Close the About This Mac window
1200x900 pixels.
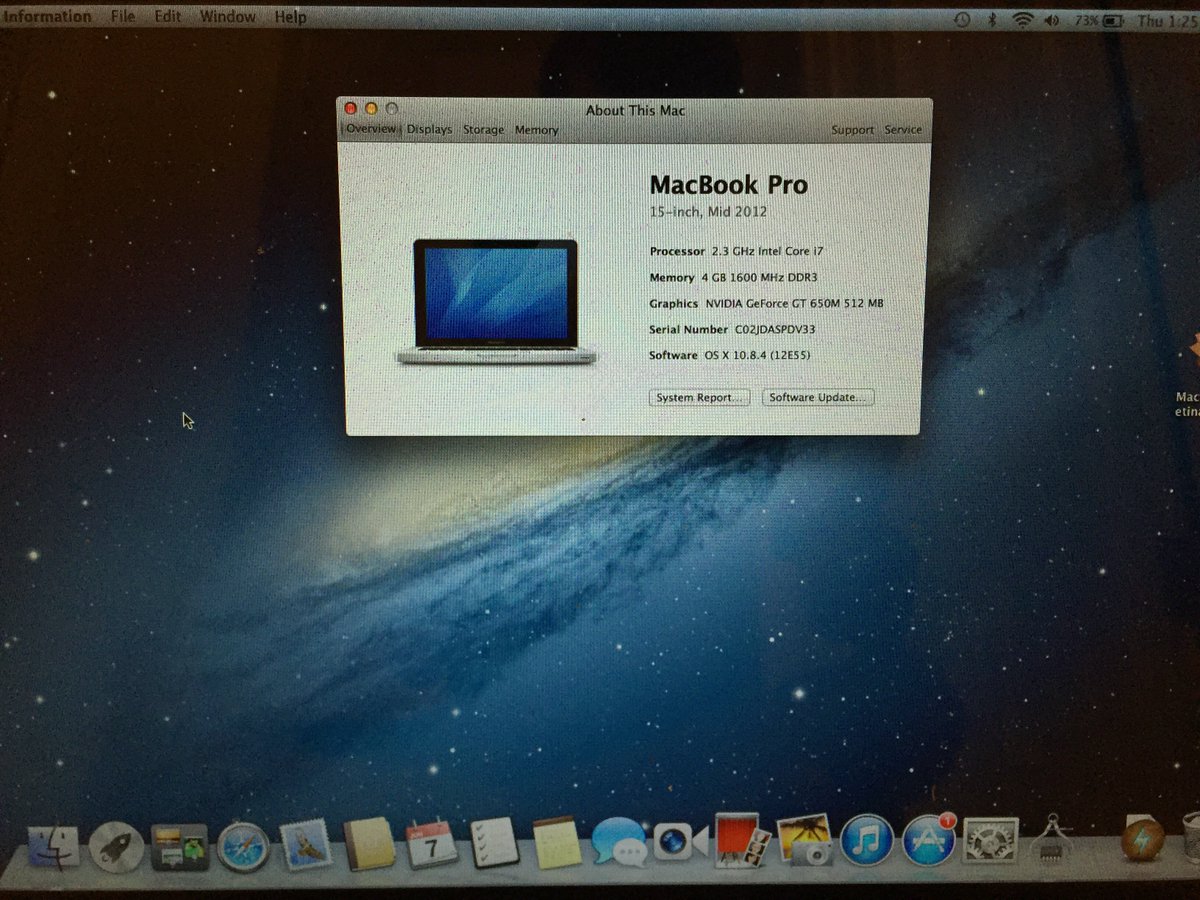pos(350,108)
